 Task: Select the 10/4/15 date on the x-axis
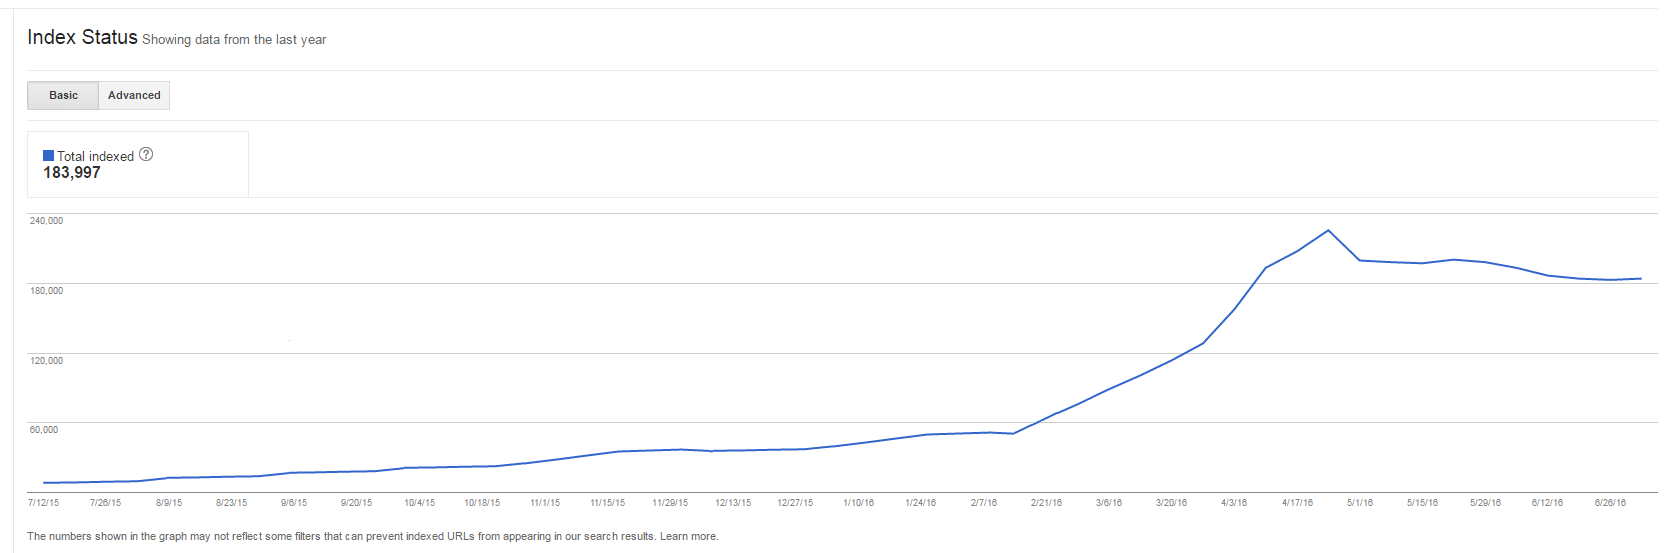click(x=419, y=503)
